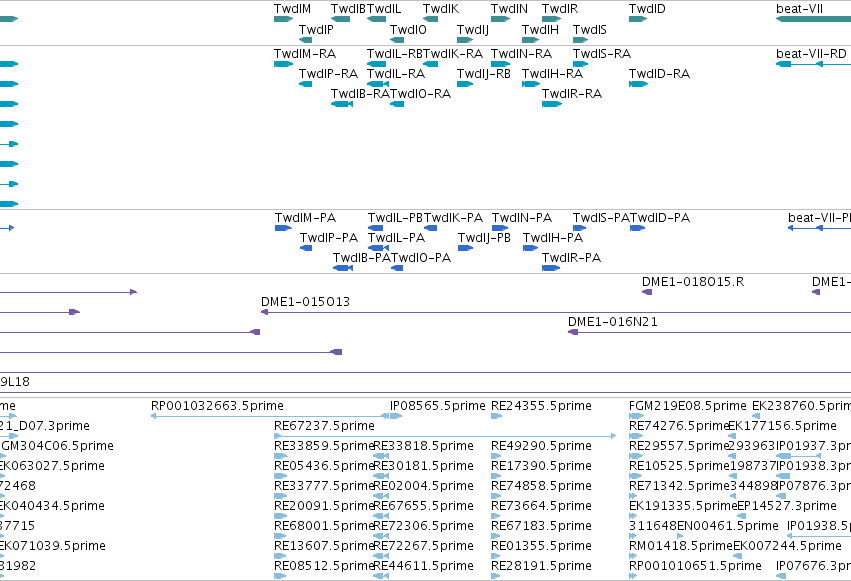Select the TwdlS-PA protein feature
This screenshot has width=851, height=581.
point(580,228)
